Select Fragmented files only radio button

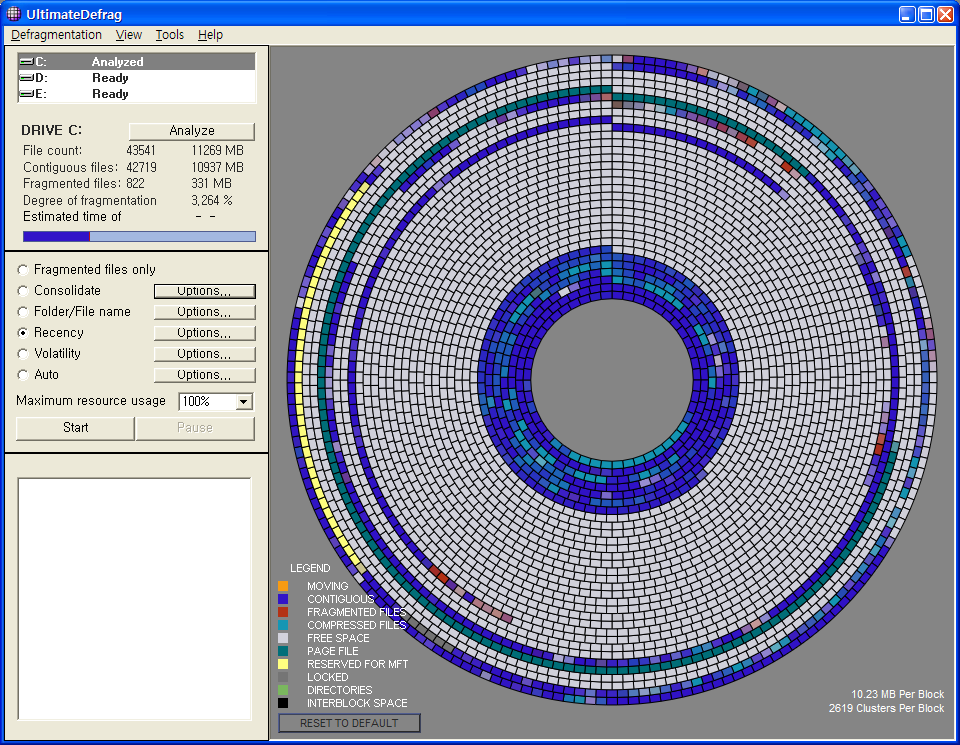click(23, 270)
